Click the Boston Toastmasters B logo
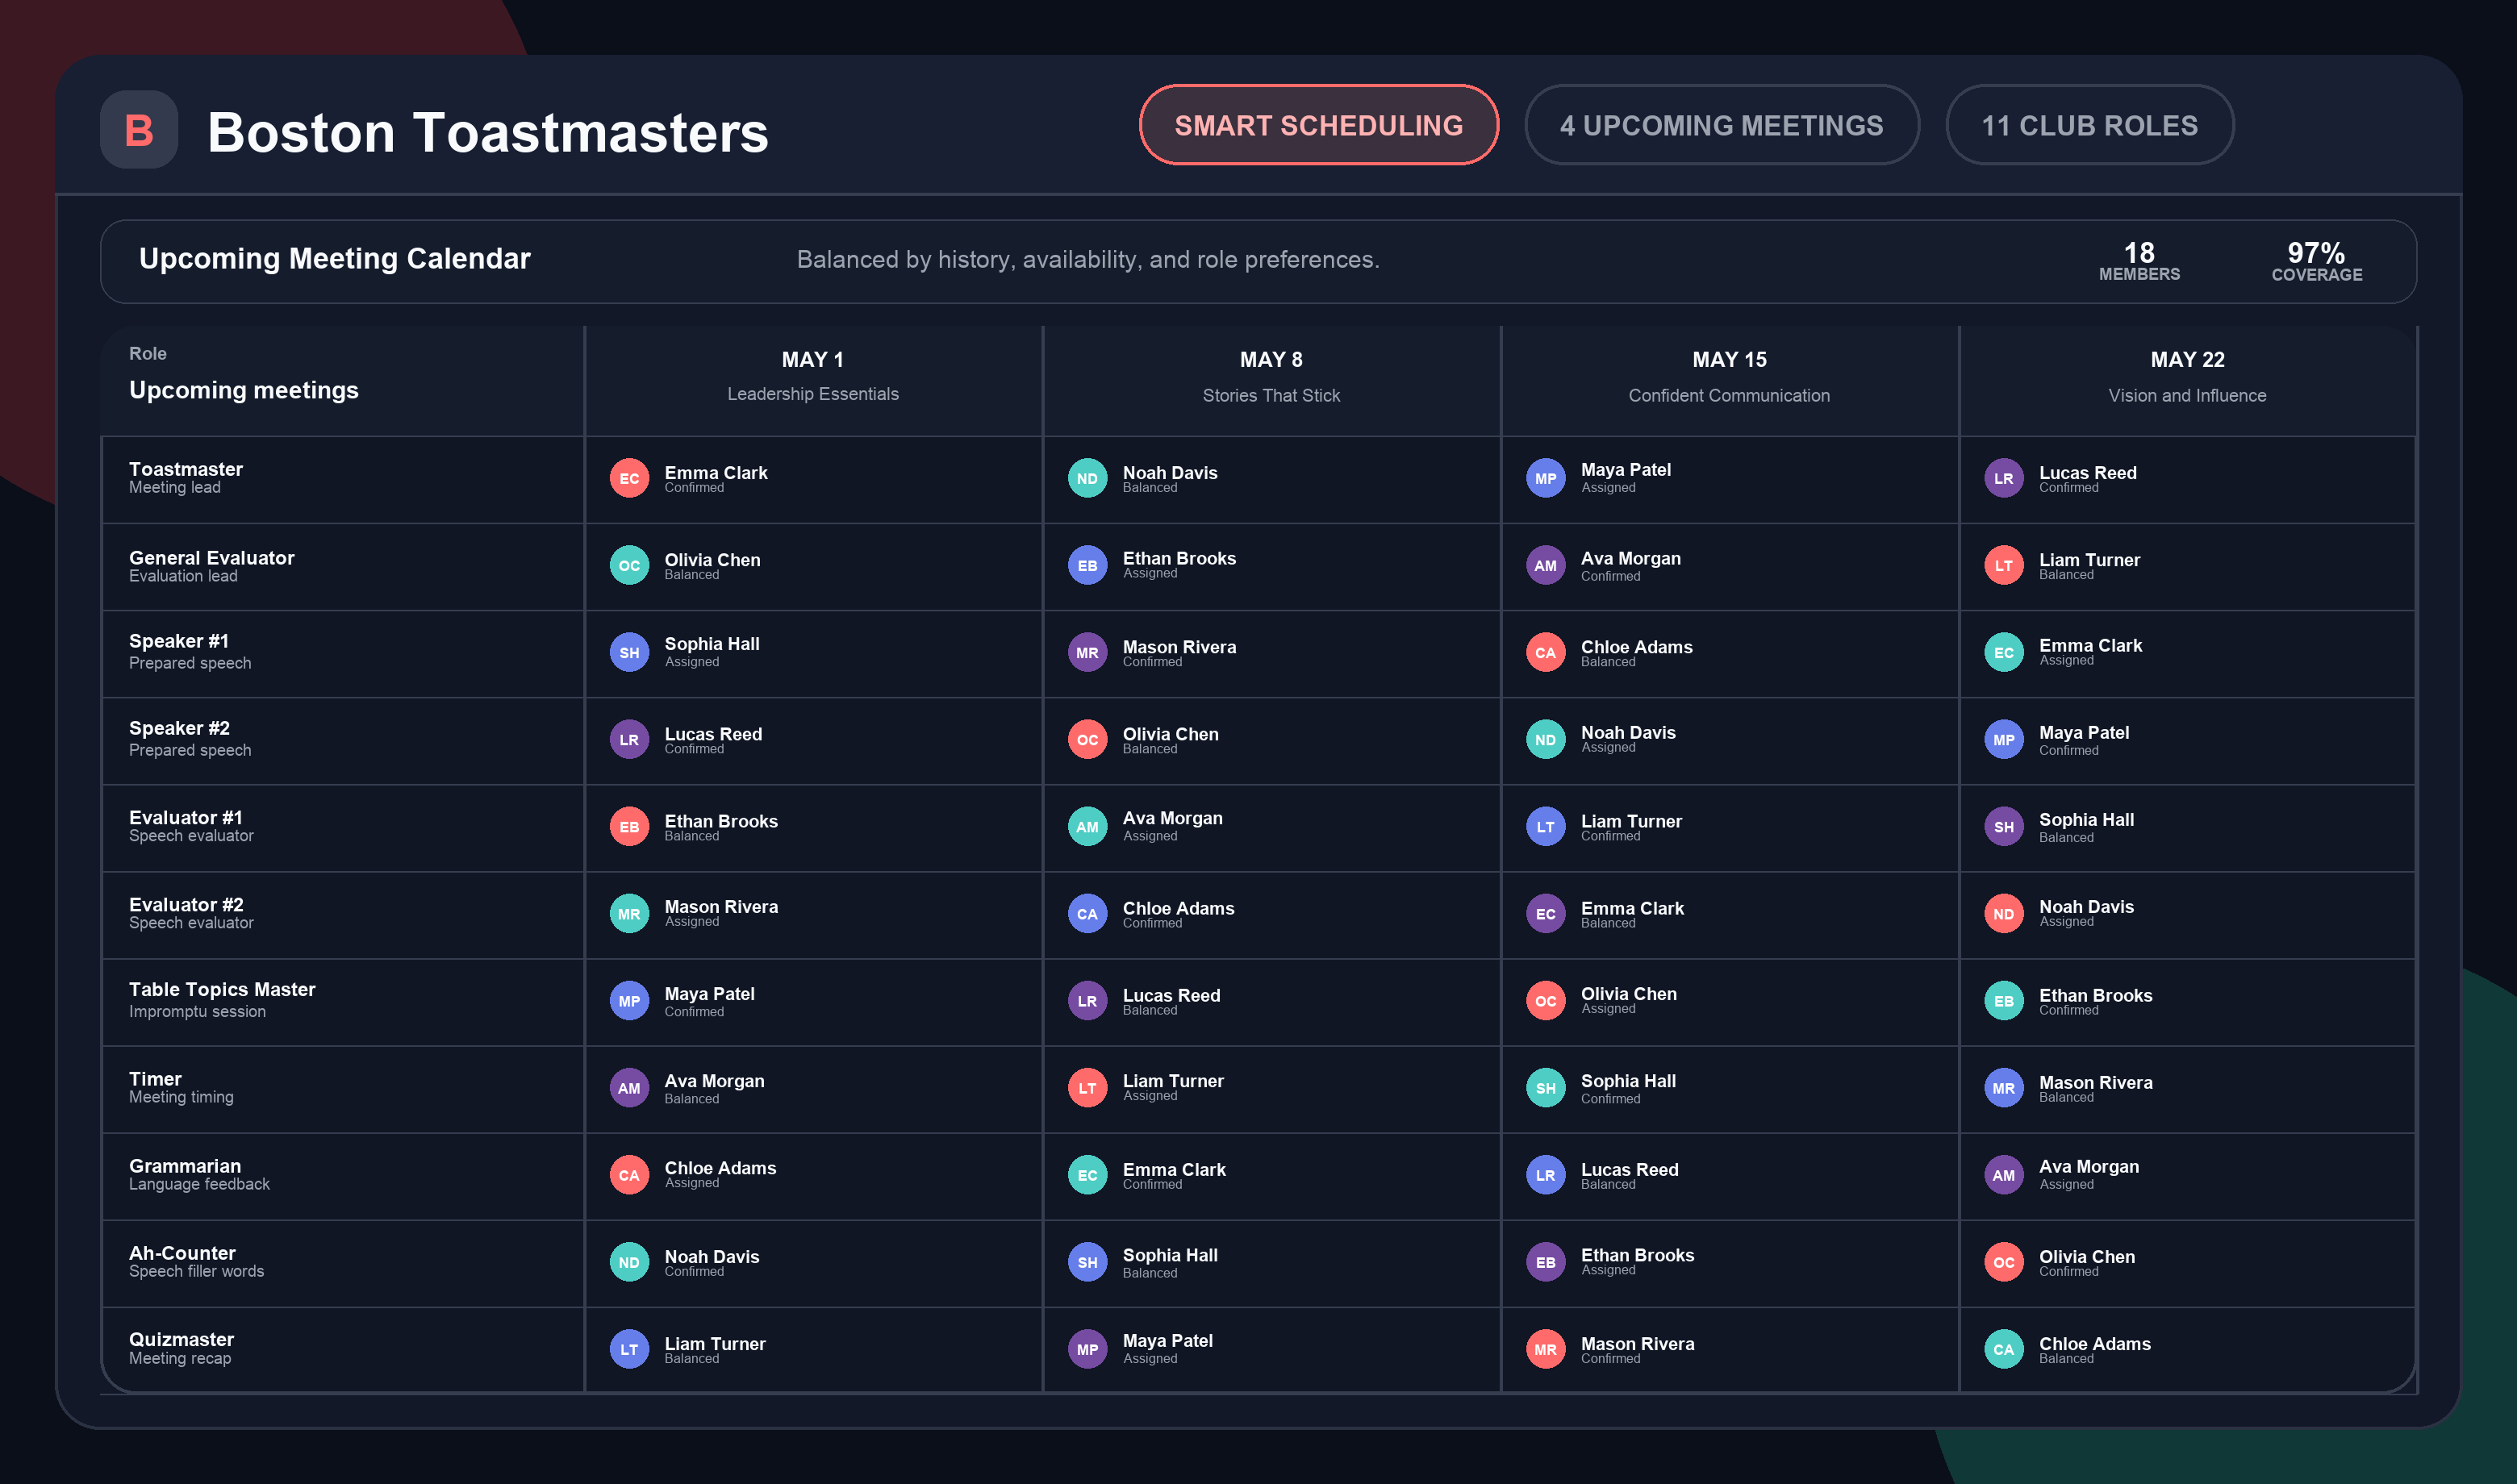Image resolution: width=2517 pixels, height=1484 pixels. click(x=139, y=130)
